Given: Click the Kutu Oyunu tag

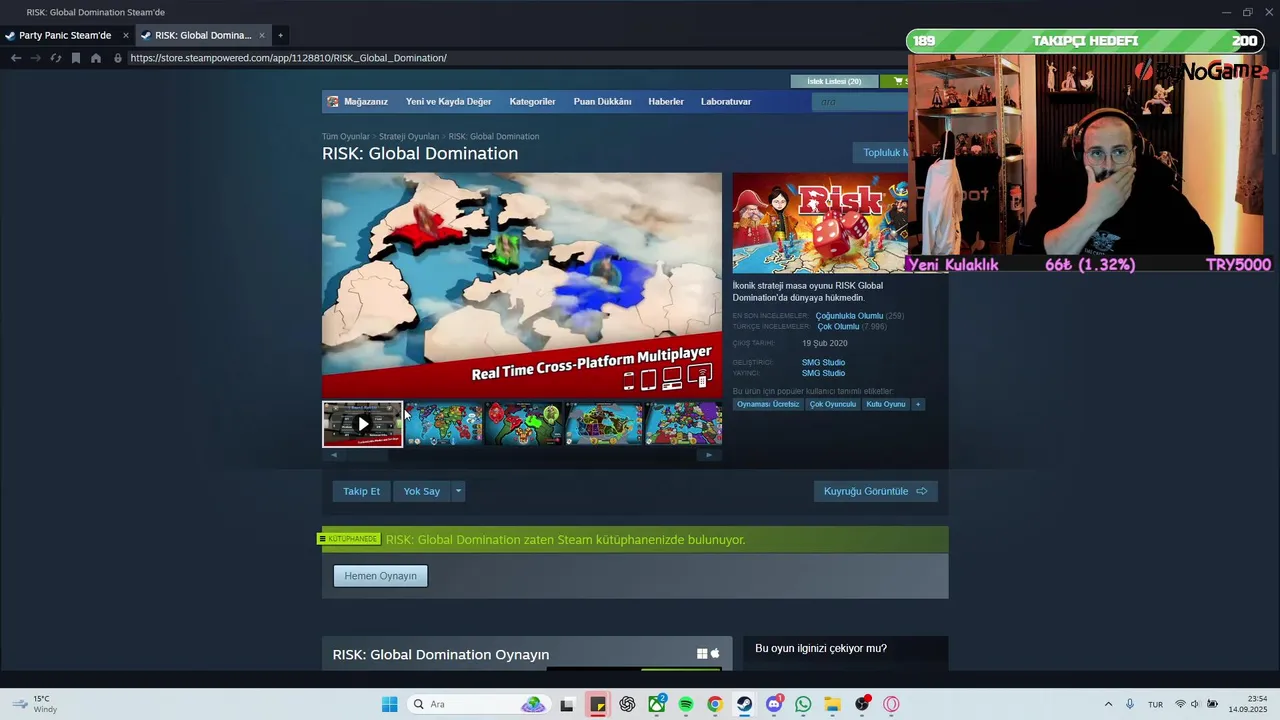Looking at the screenshot, I should click(x=886, y=404).
